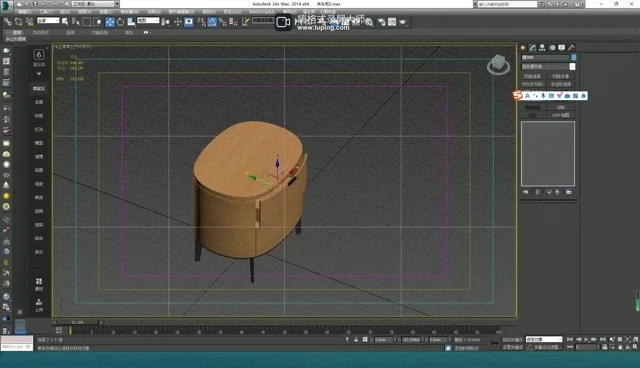Expand the selection filter dropdown in toolbar
640x368 pixels.
coord(48,20)
